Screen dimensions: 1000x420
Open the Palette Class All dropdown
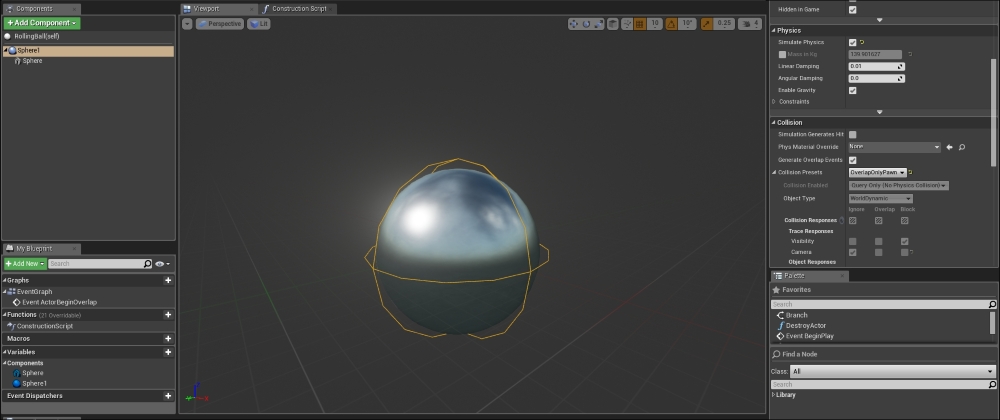(x=893, y=372)
